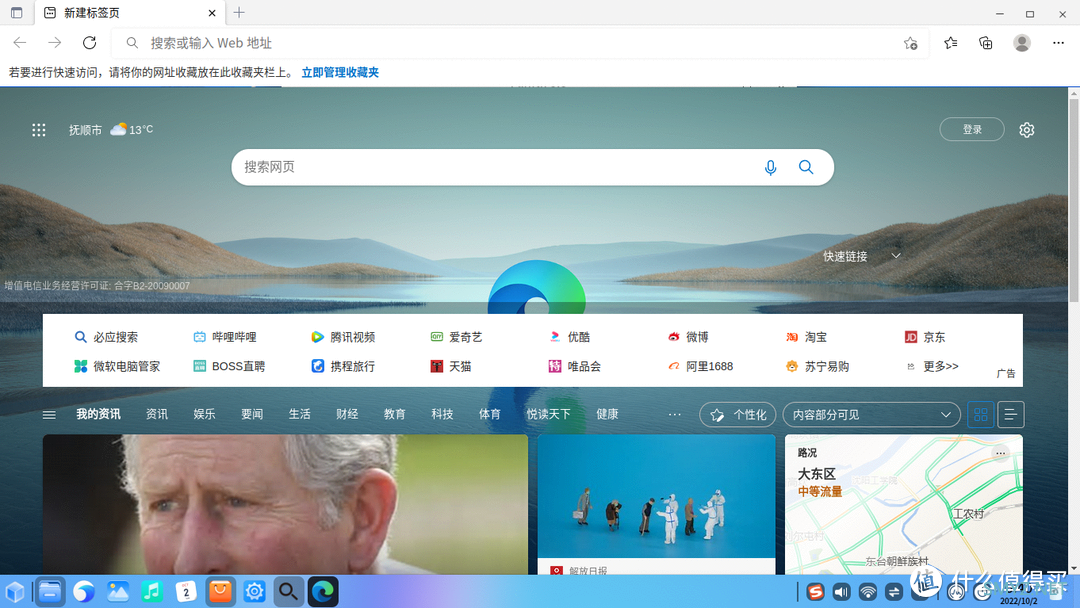
Task: Click the volume speaker tray icon
Action: 842,591
